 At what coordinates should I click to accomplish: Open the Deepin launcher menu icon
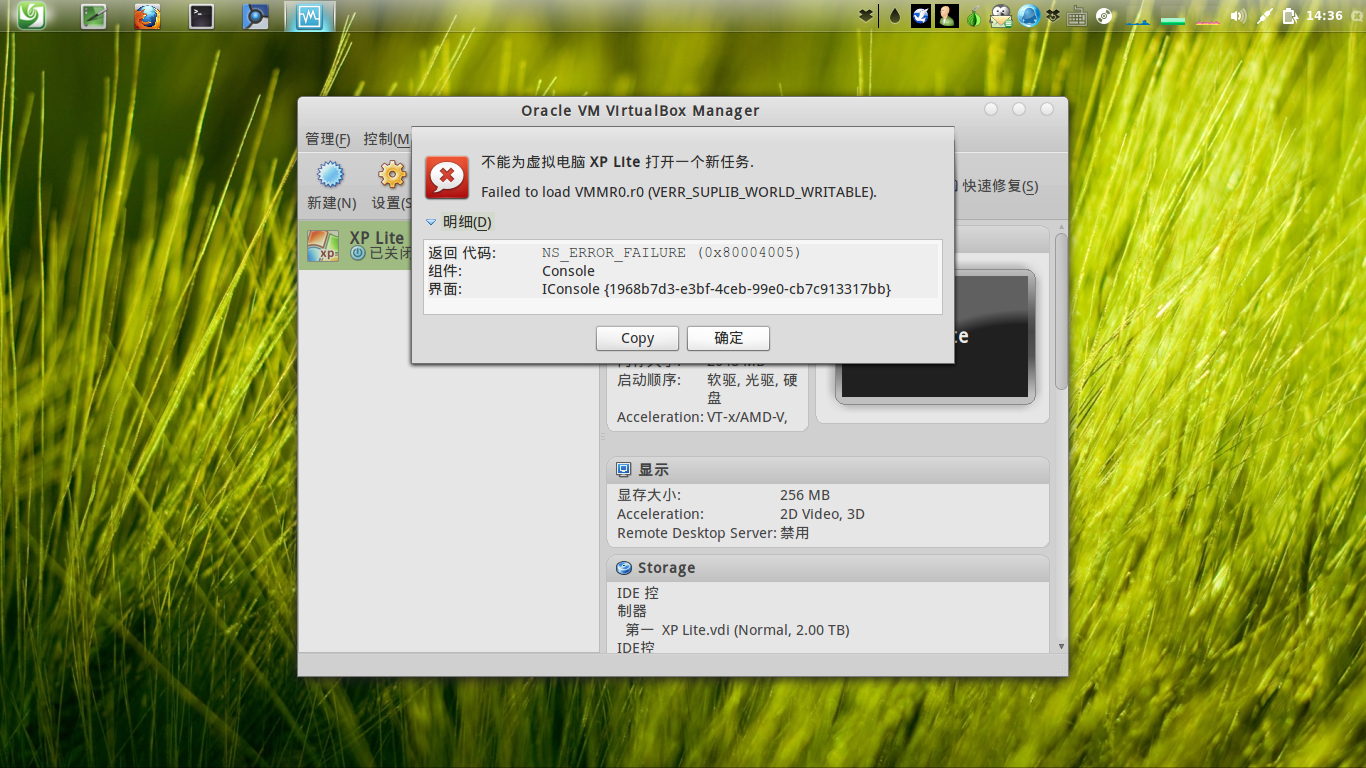(x=31, y=16)
